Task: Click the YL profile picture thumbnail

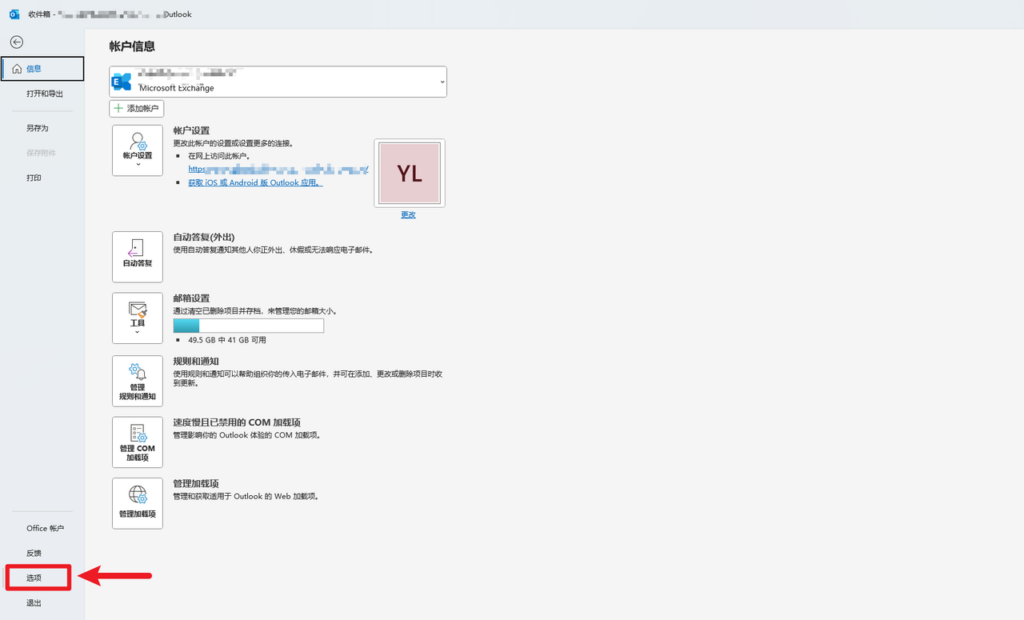Action: coord(409,173)
